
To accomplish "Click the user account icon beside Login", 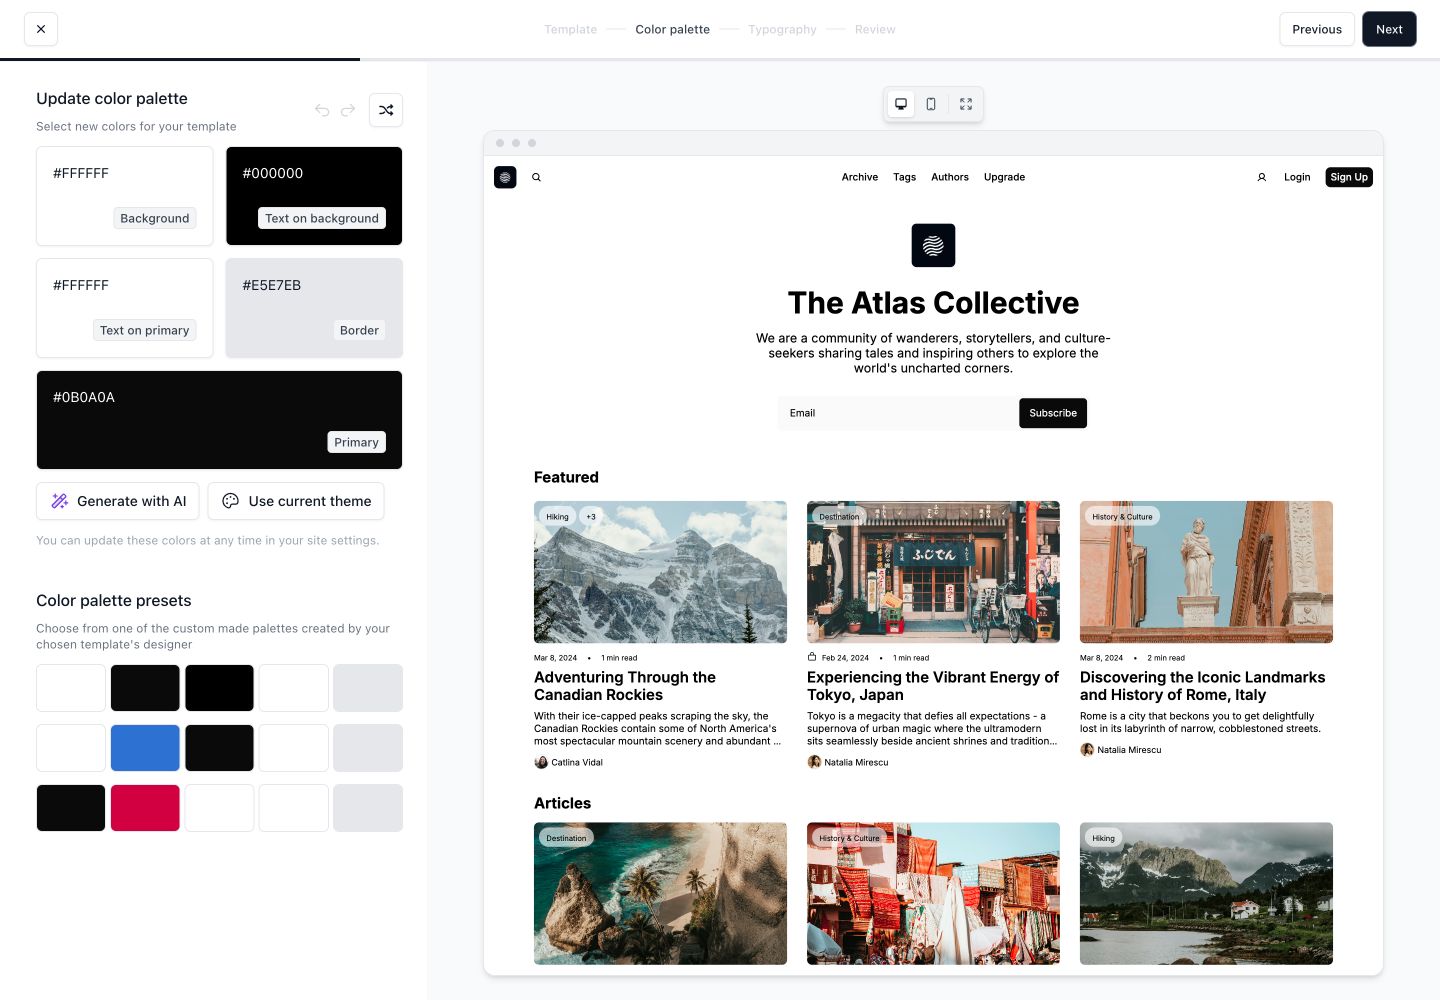I will pyautogui.click(x=1262, y=177).
